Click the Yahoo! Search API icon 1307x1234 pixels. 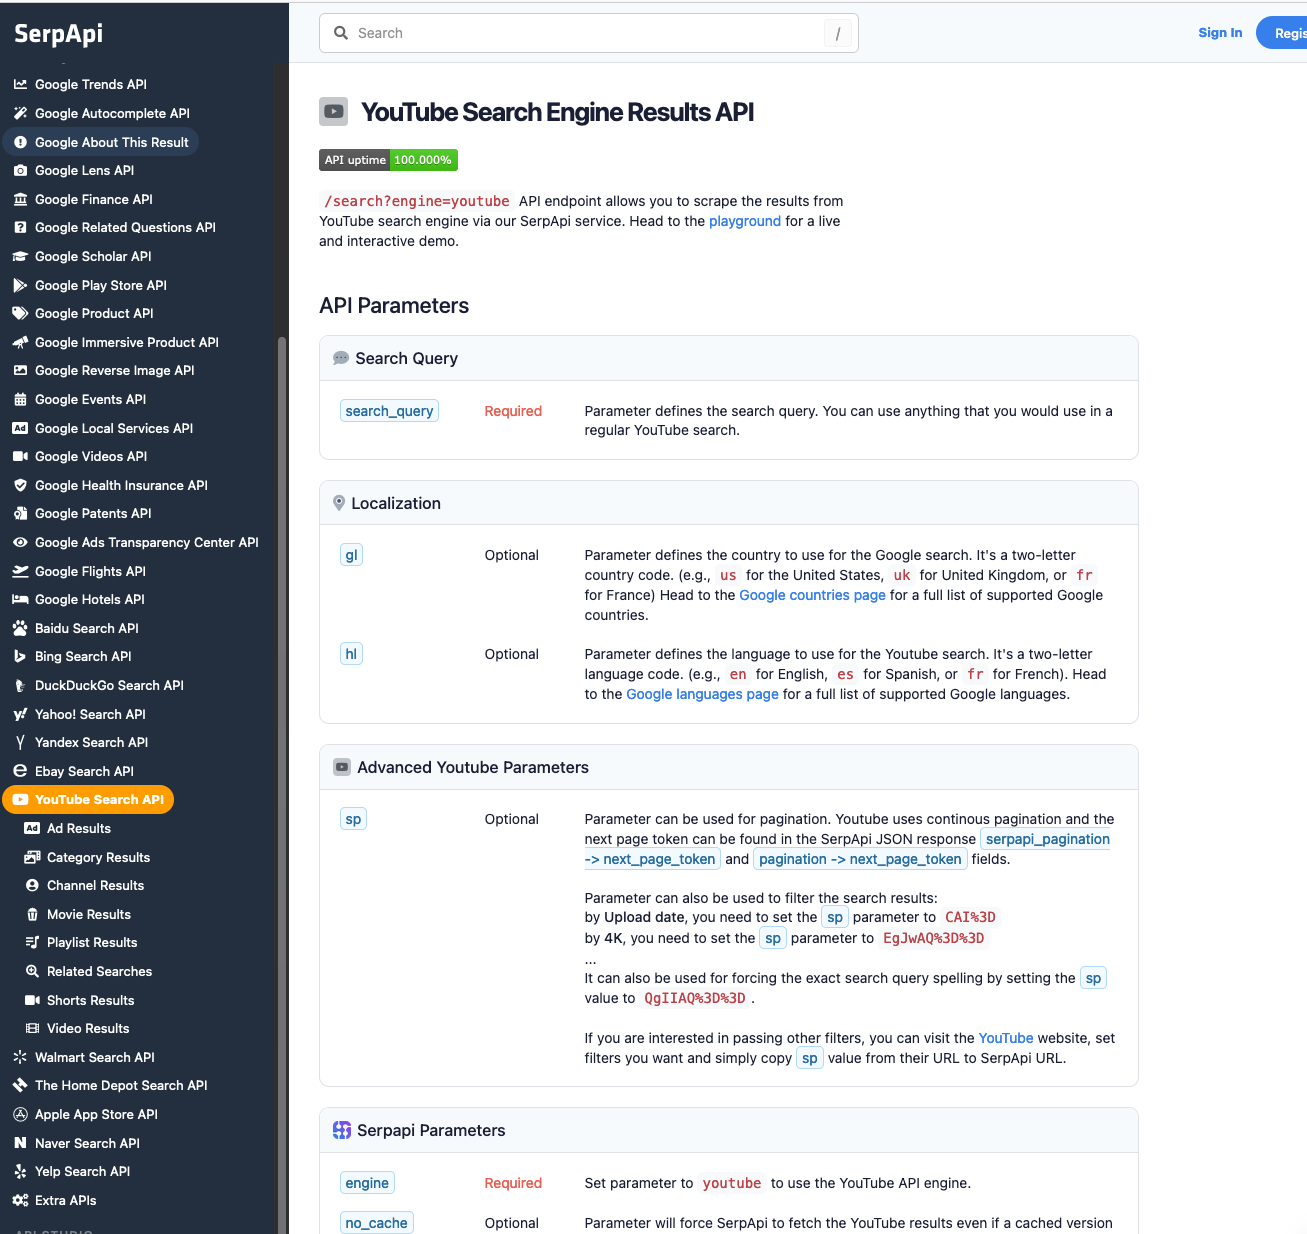20,715
